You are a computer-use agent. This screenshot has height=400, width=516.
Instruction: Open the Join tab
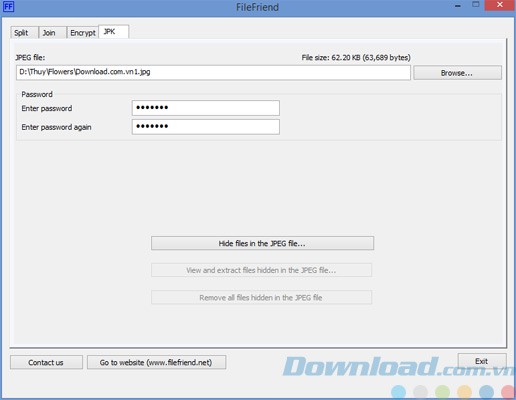click(52, 33)
